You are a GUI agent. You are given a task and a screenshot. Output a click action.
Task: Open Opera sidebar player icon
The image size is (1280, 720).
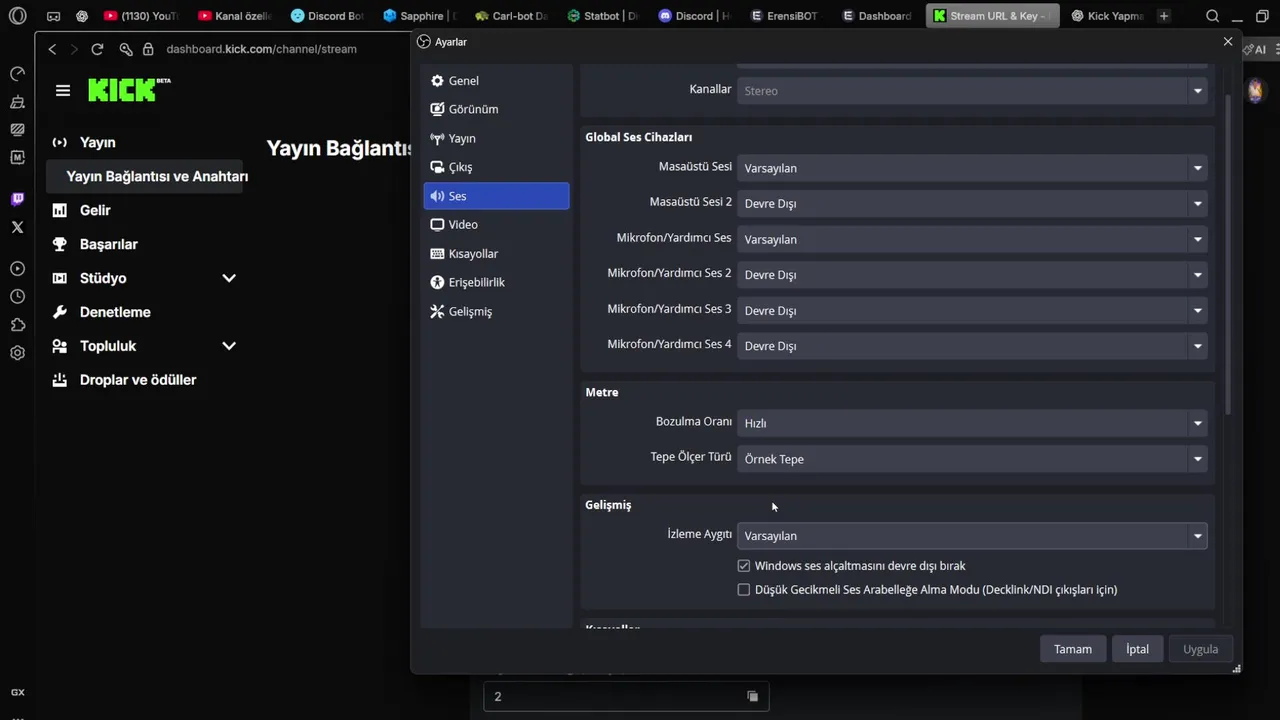pos(17,269)
